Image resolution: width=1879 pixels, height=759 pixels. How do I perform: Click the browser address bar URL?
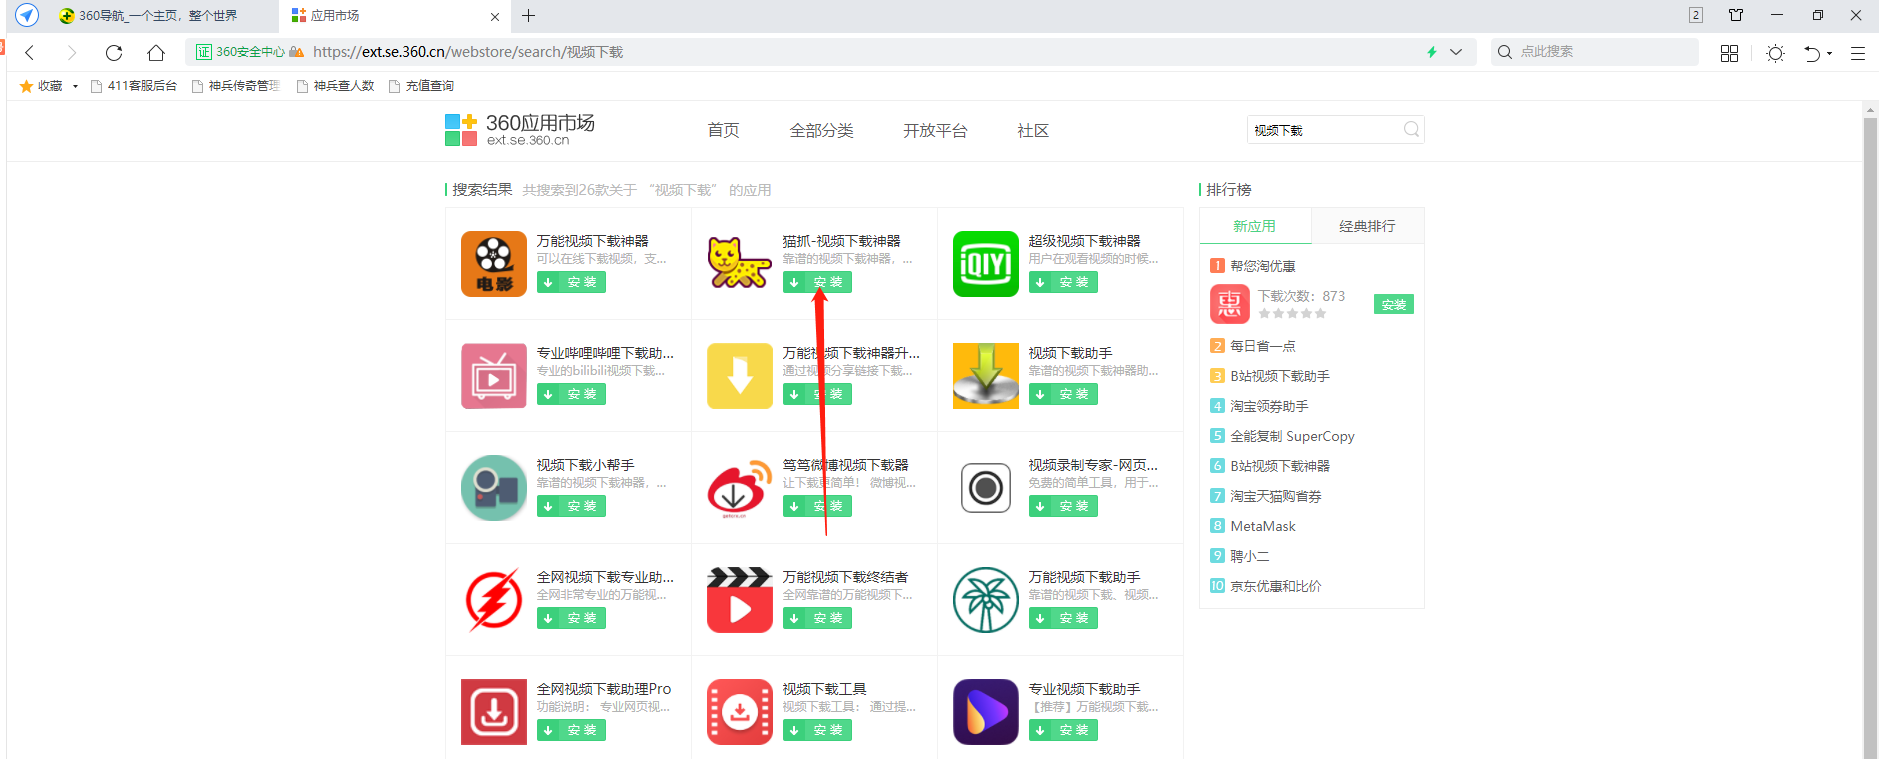coord(468,52)
